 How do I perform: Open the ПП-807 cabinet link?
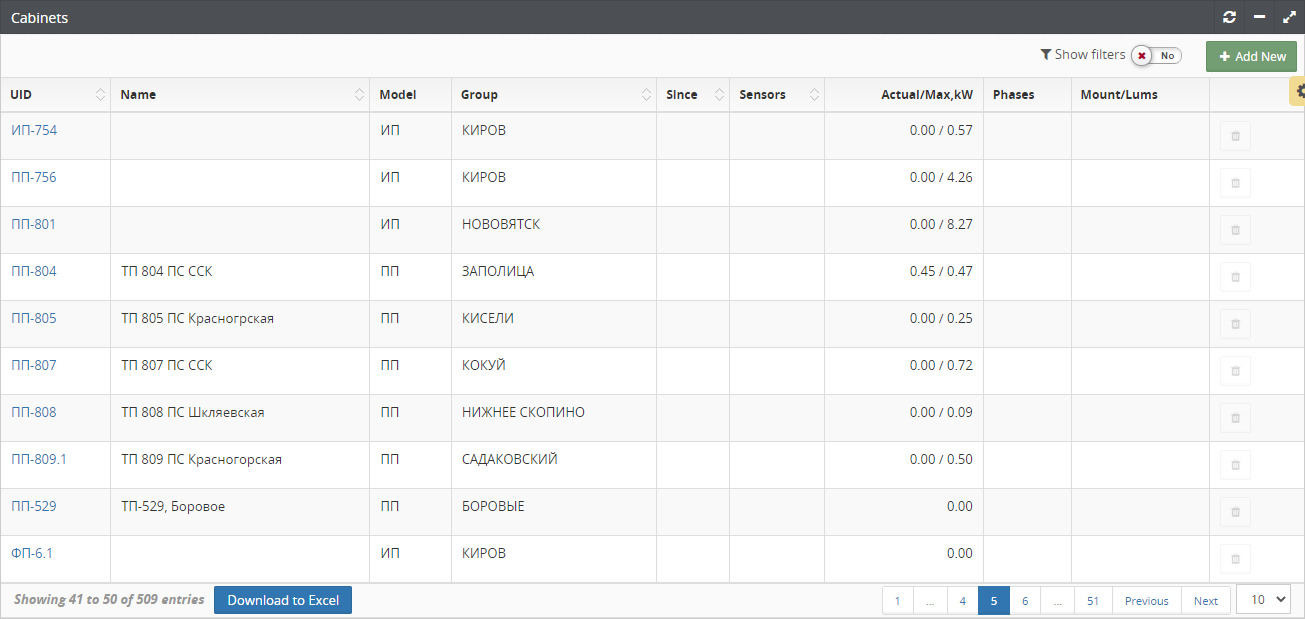pyautogui.click(x=34, y=365)
